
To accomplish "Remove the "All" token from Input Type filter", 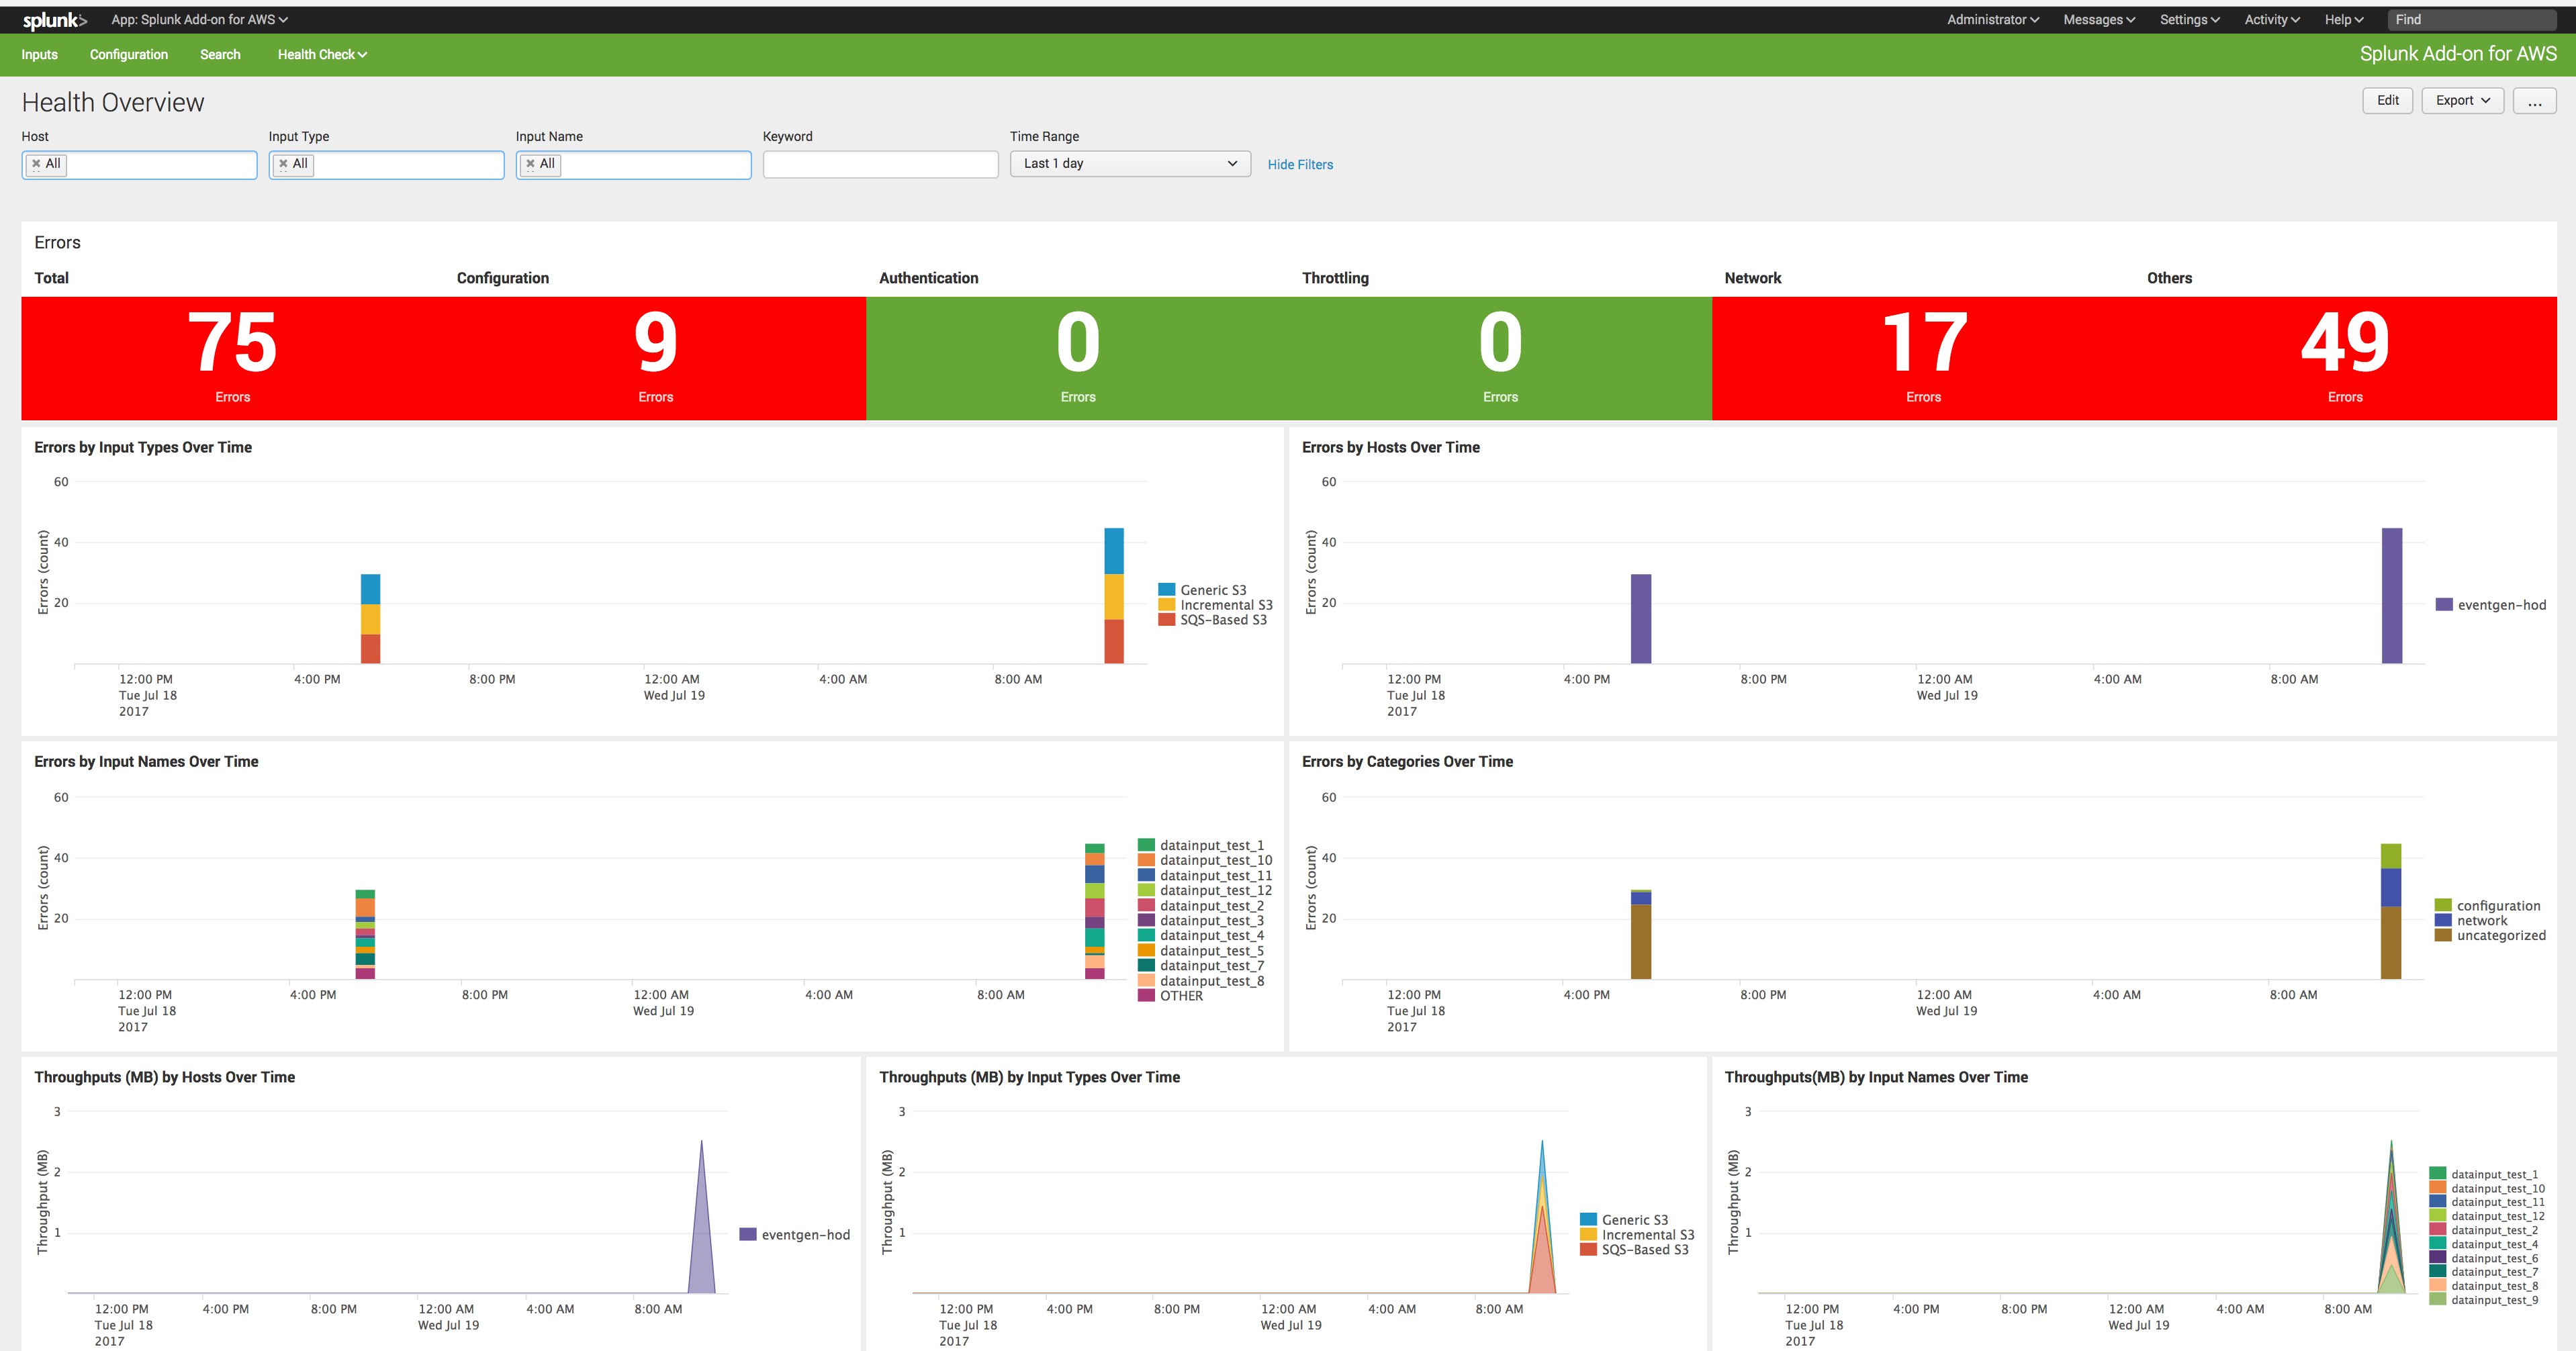I will (x=284, y=164).
